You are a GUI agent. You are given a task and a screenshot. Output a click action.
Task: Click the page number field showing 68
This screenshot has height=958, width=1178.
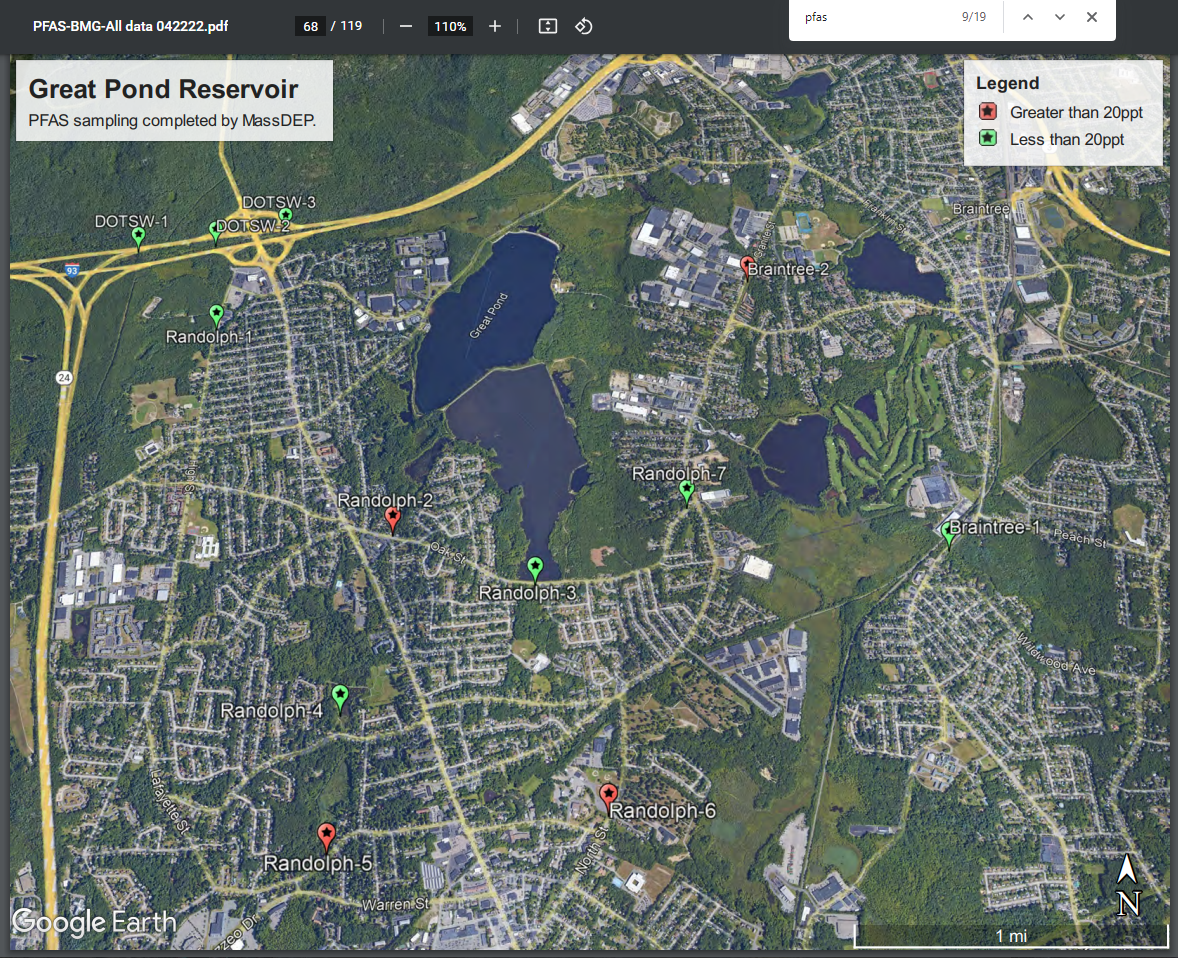click(310, 26)
